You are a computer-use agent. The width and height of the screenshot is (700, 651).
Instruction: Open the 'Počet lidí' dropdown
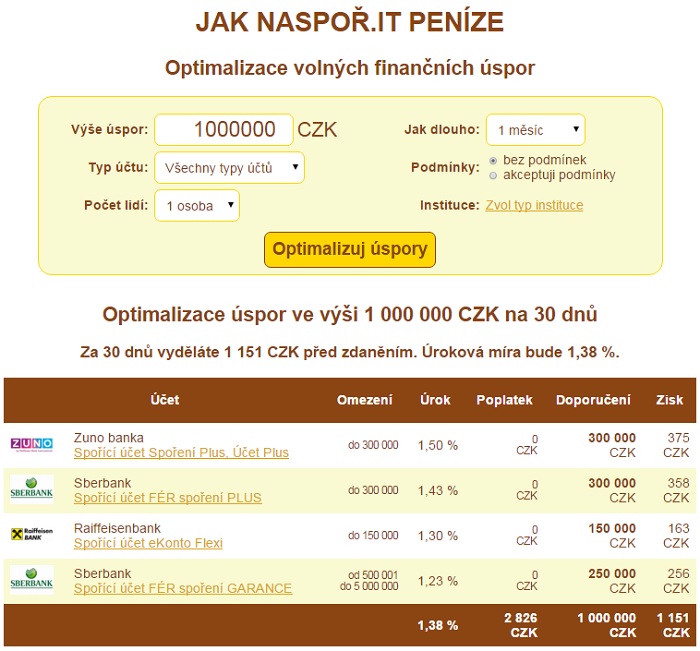pyautogui.click(x=197, y=206)
